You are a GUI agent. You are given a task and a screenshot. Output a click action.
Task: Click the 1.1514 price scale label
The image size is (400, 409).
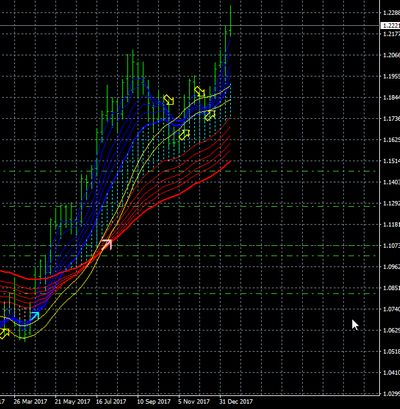click(391, 161)
